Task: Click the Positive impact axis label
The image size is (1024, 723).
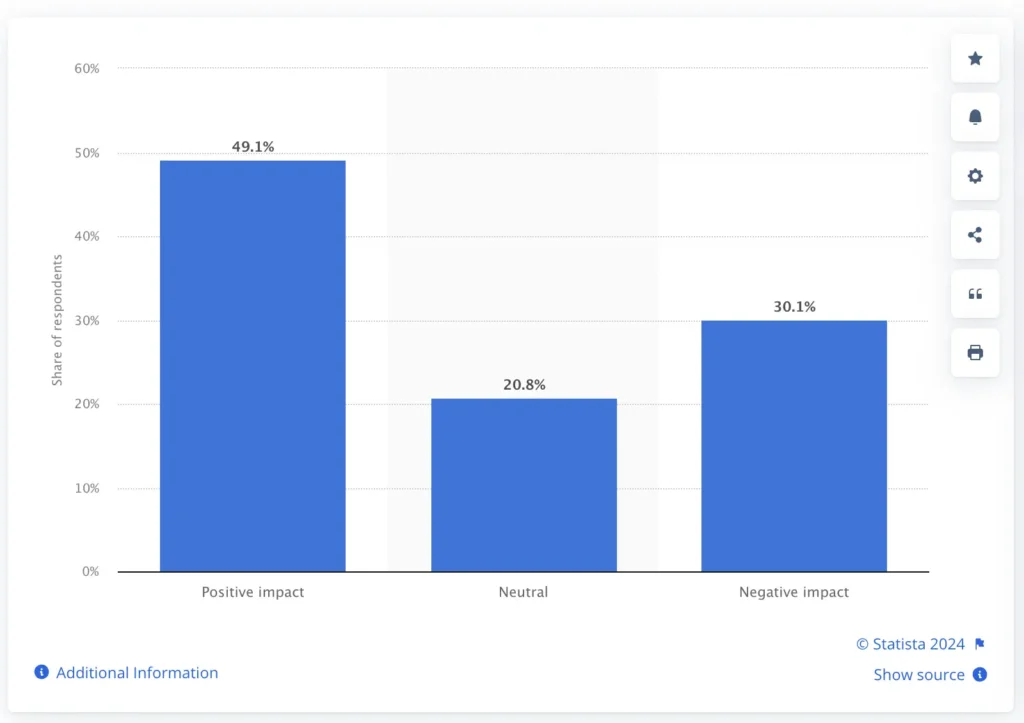Action: [253, 592]
